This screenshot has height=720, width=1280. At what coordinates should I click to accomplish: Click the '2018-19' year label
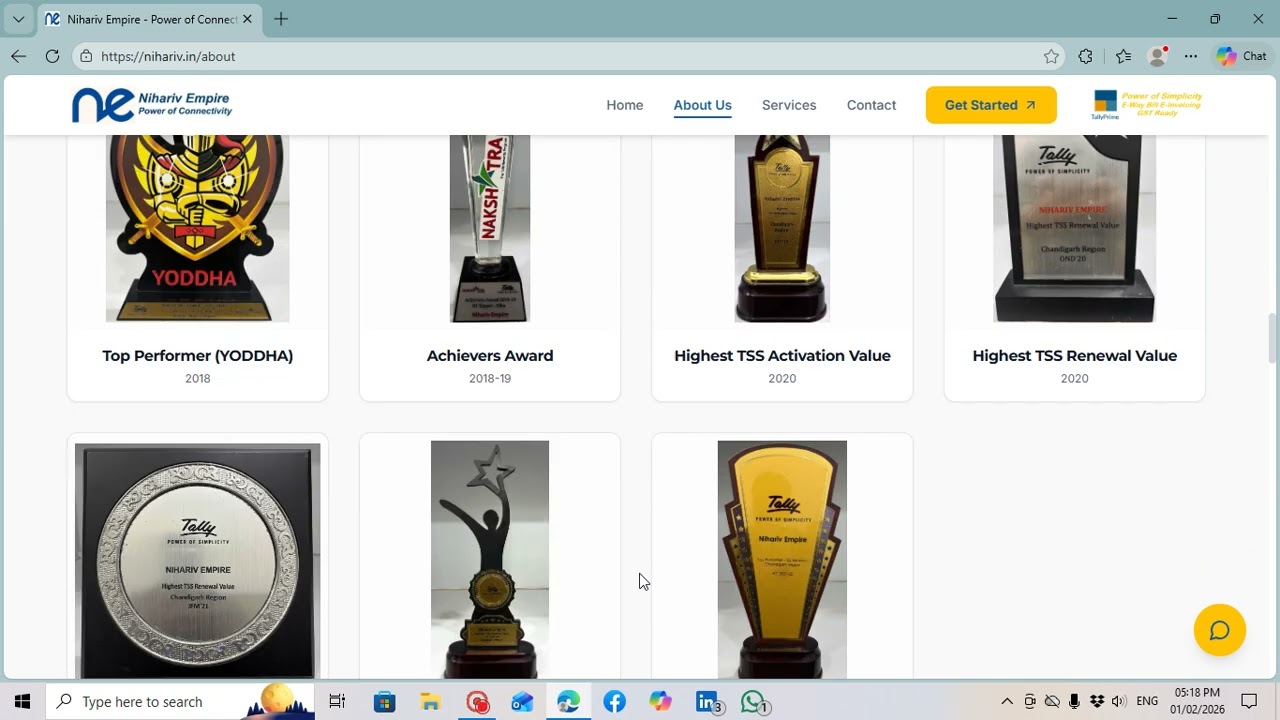(490, 378)
